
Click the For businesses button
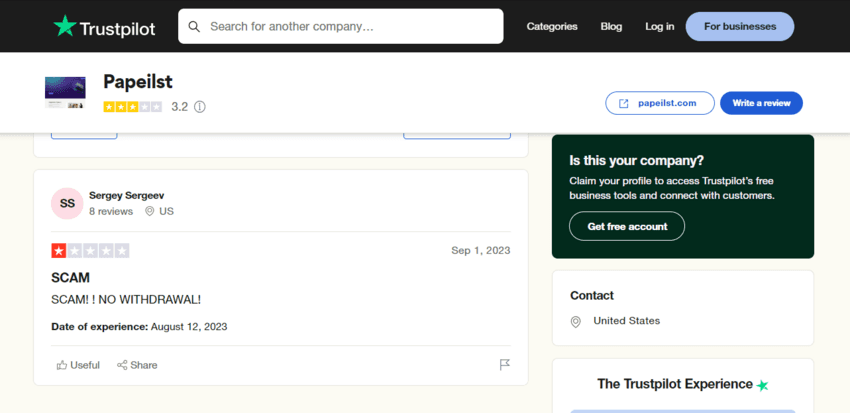[739, 26]
